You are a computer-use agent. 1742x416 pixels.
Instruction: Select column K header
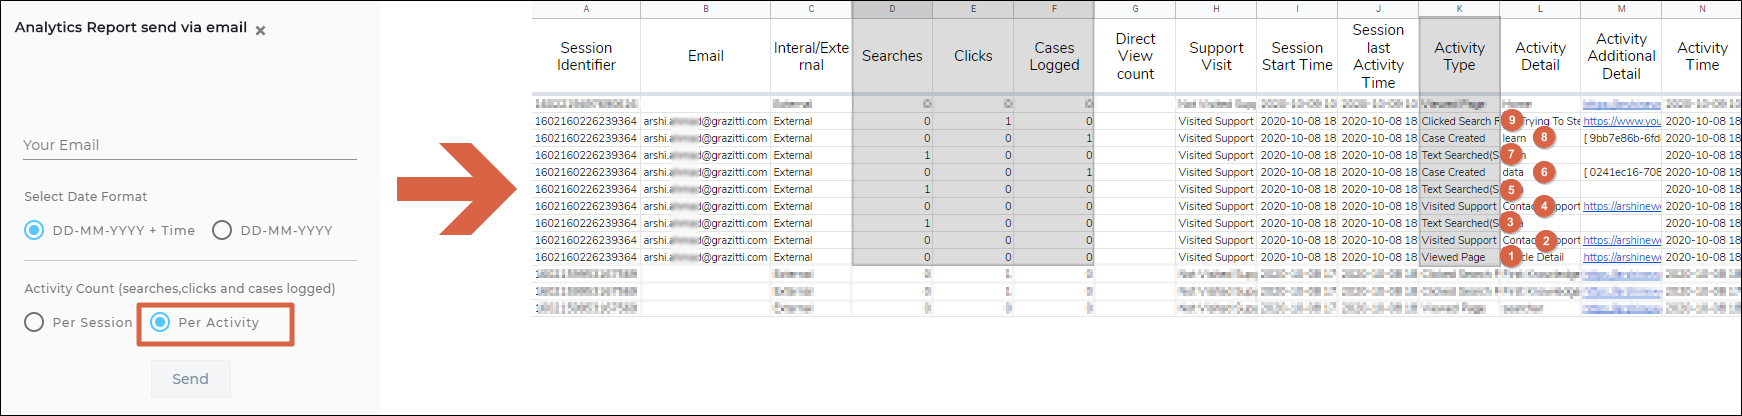point(1459,9)
